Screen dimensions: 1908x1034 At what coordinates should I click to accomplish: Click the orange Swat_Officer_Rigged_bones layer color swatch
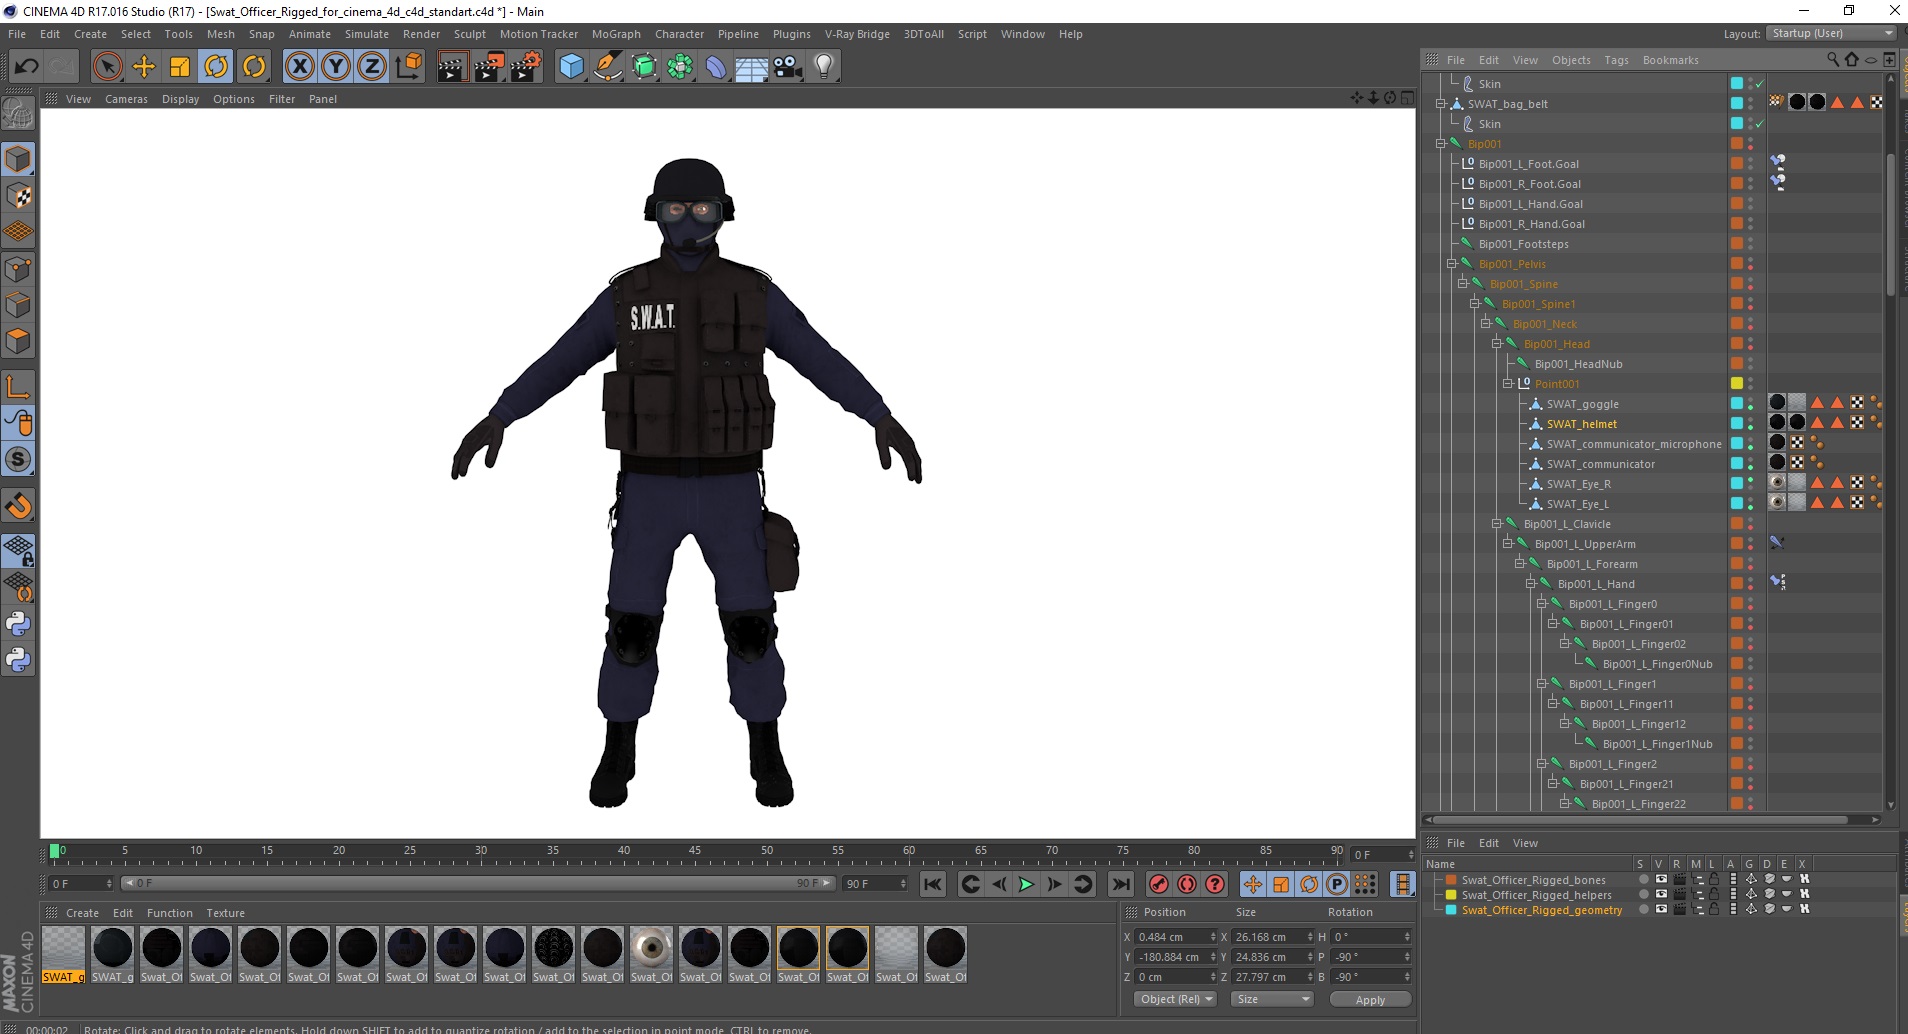1451,880
